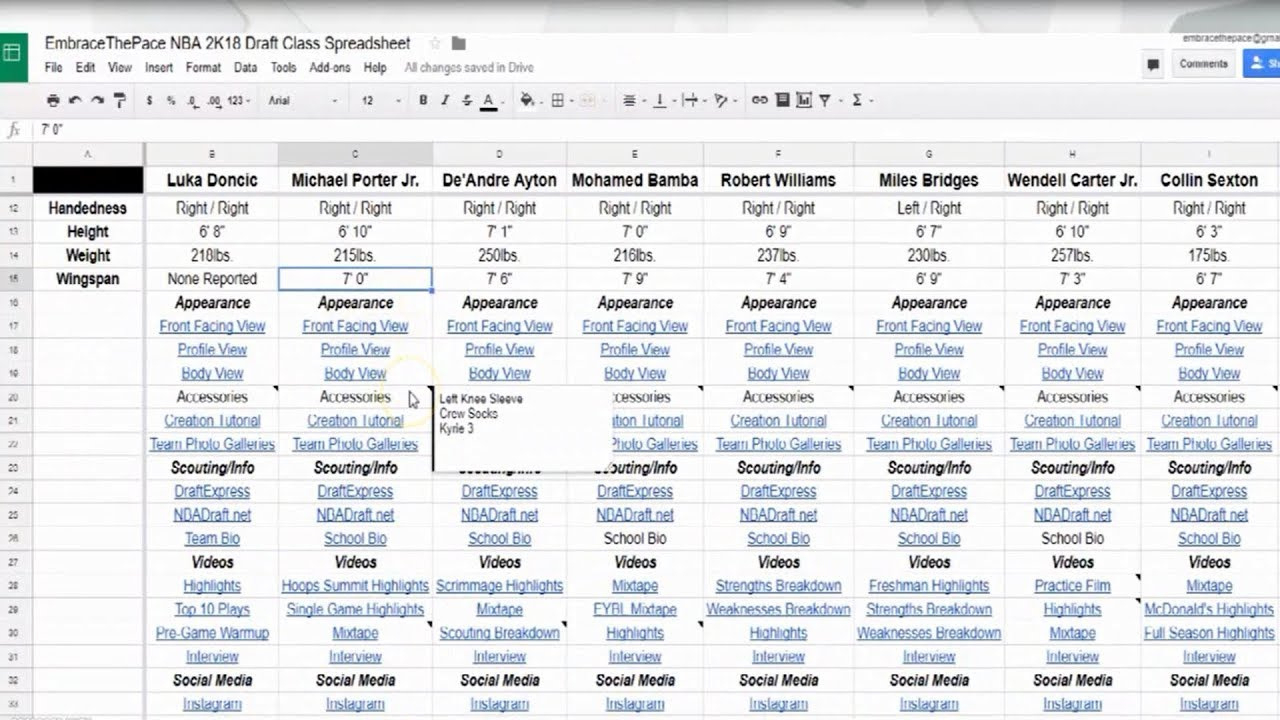Select the De'Andre Ayton header cell
Viewport: 1280px width, 720px height.
[500, 180]
